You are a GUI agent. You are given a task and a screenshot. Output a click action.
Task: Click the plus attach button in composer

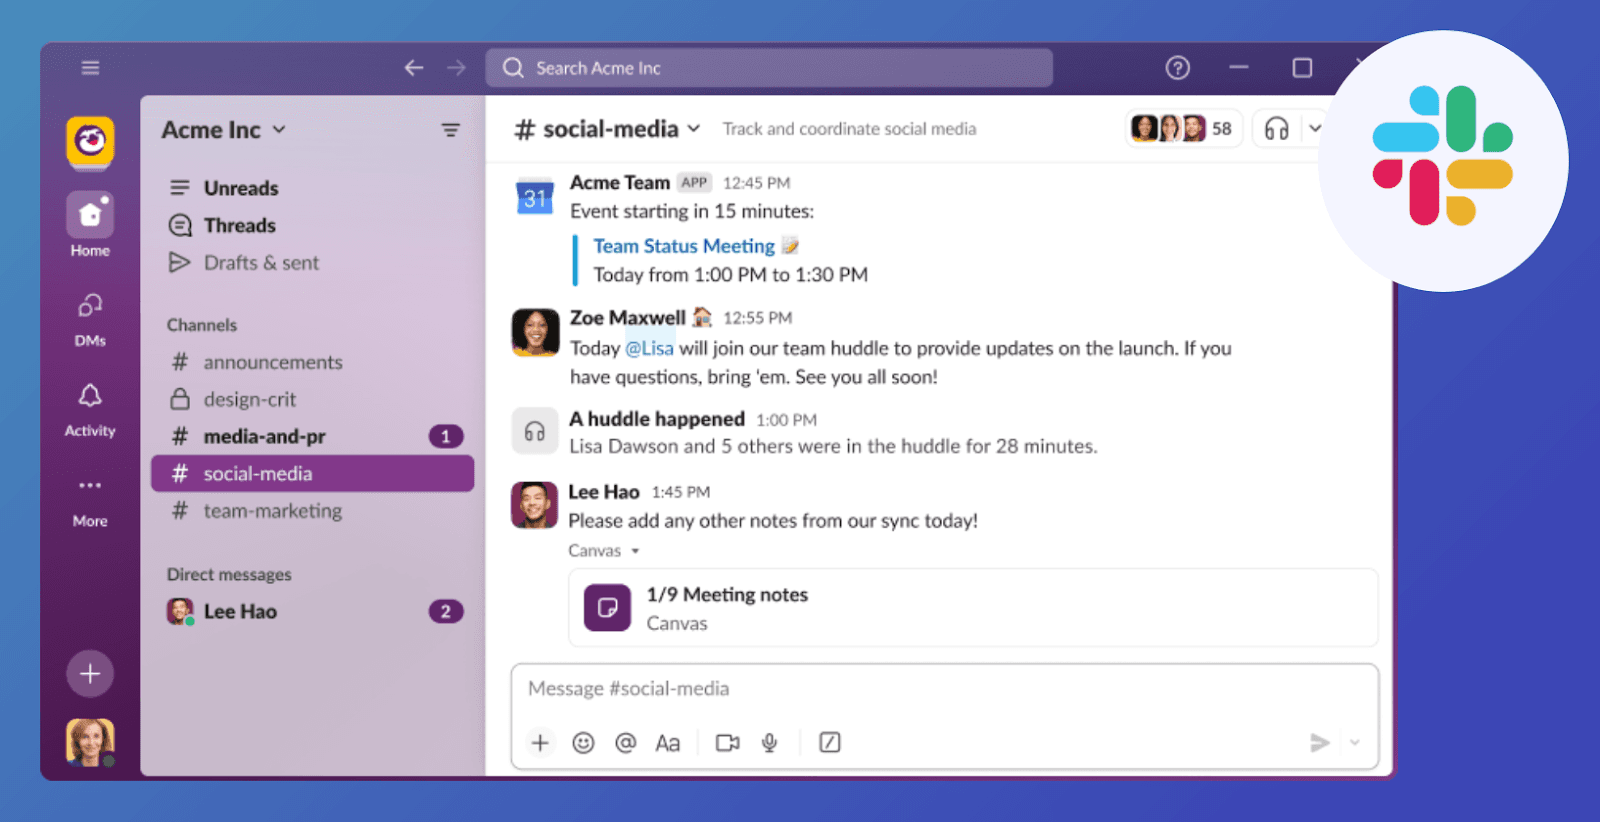coord(540,743)
